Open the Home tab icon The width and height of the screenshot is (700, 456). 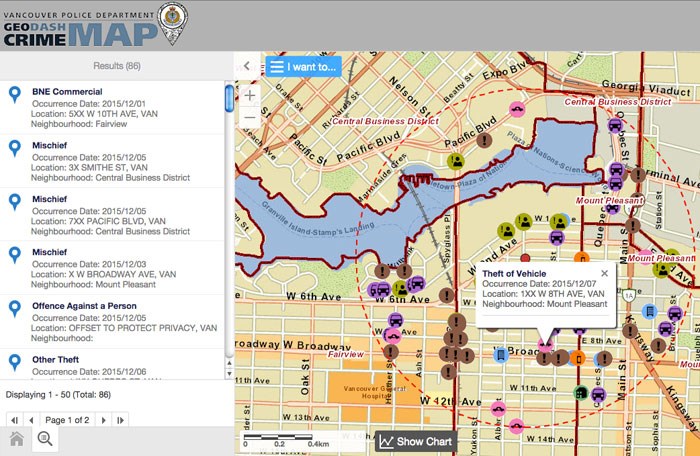point(17,439)
